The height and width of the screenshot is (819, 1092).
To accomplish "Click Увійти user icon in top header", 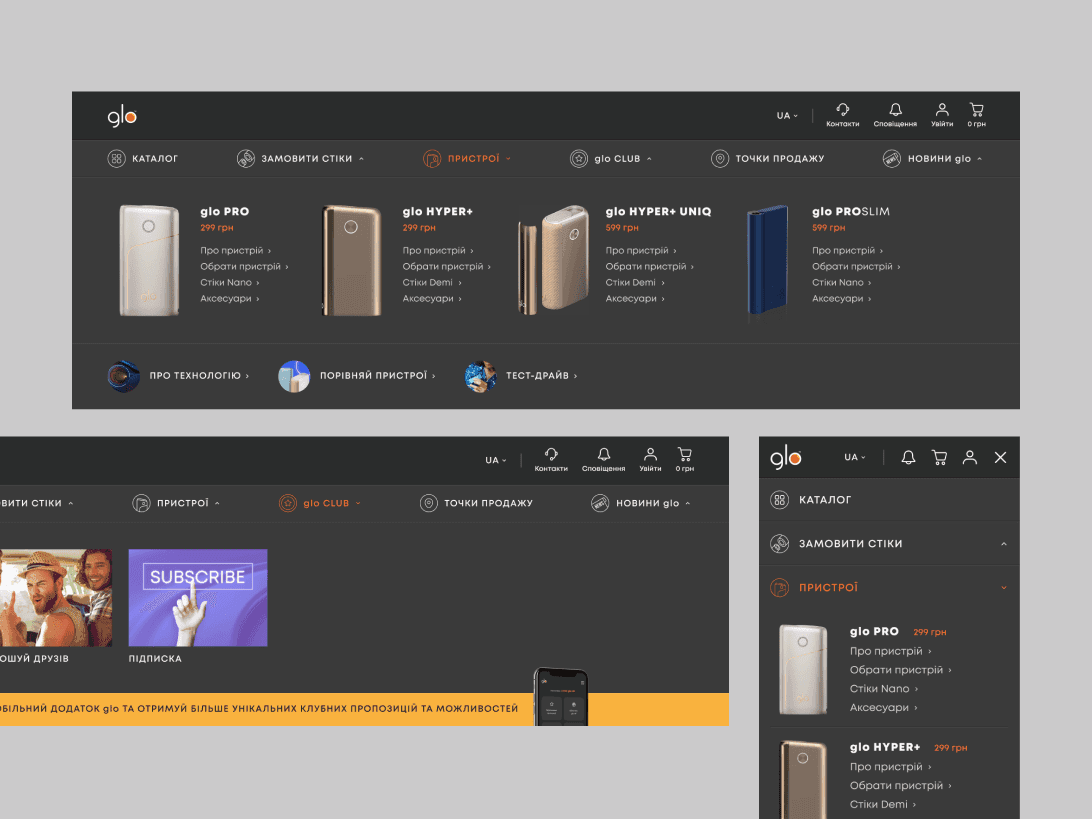I will [x=942, y=109].
